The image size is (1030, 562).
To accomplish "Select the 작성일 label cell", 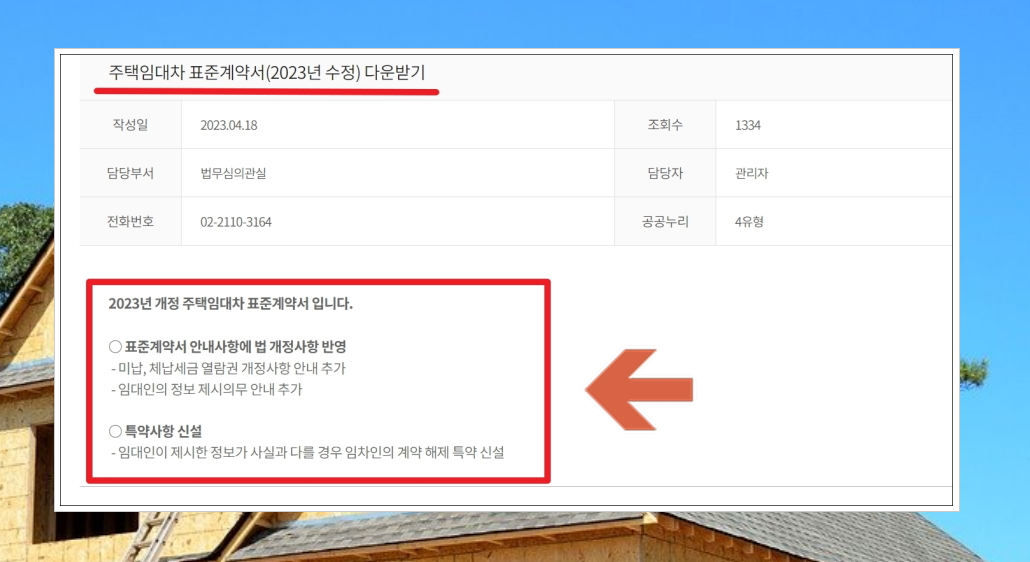I will tap(131, 125).
